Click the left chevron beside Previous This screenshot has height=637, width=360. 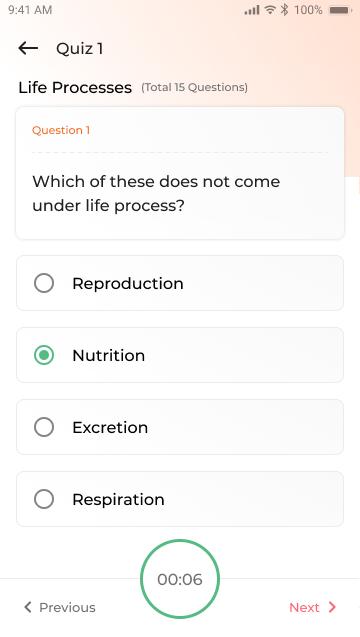coord(28,607)
